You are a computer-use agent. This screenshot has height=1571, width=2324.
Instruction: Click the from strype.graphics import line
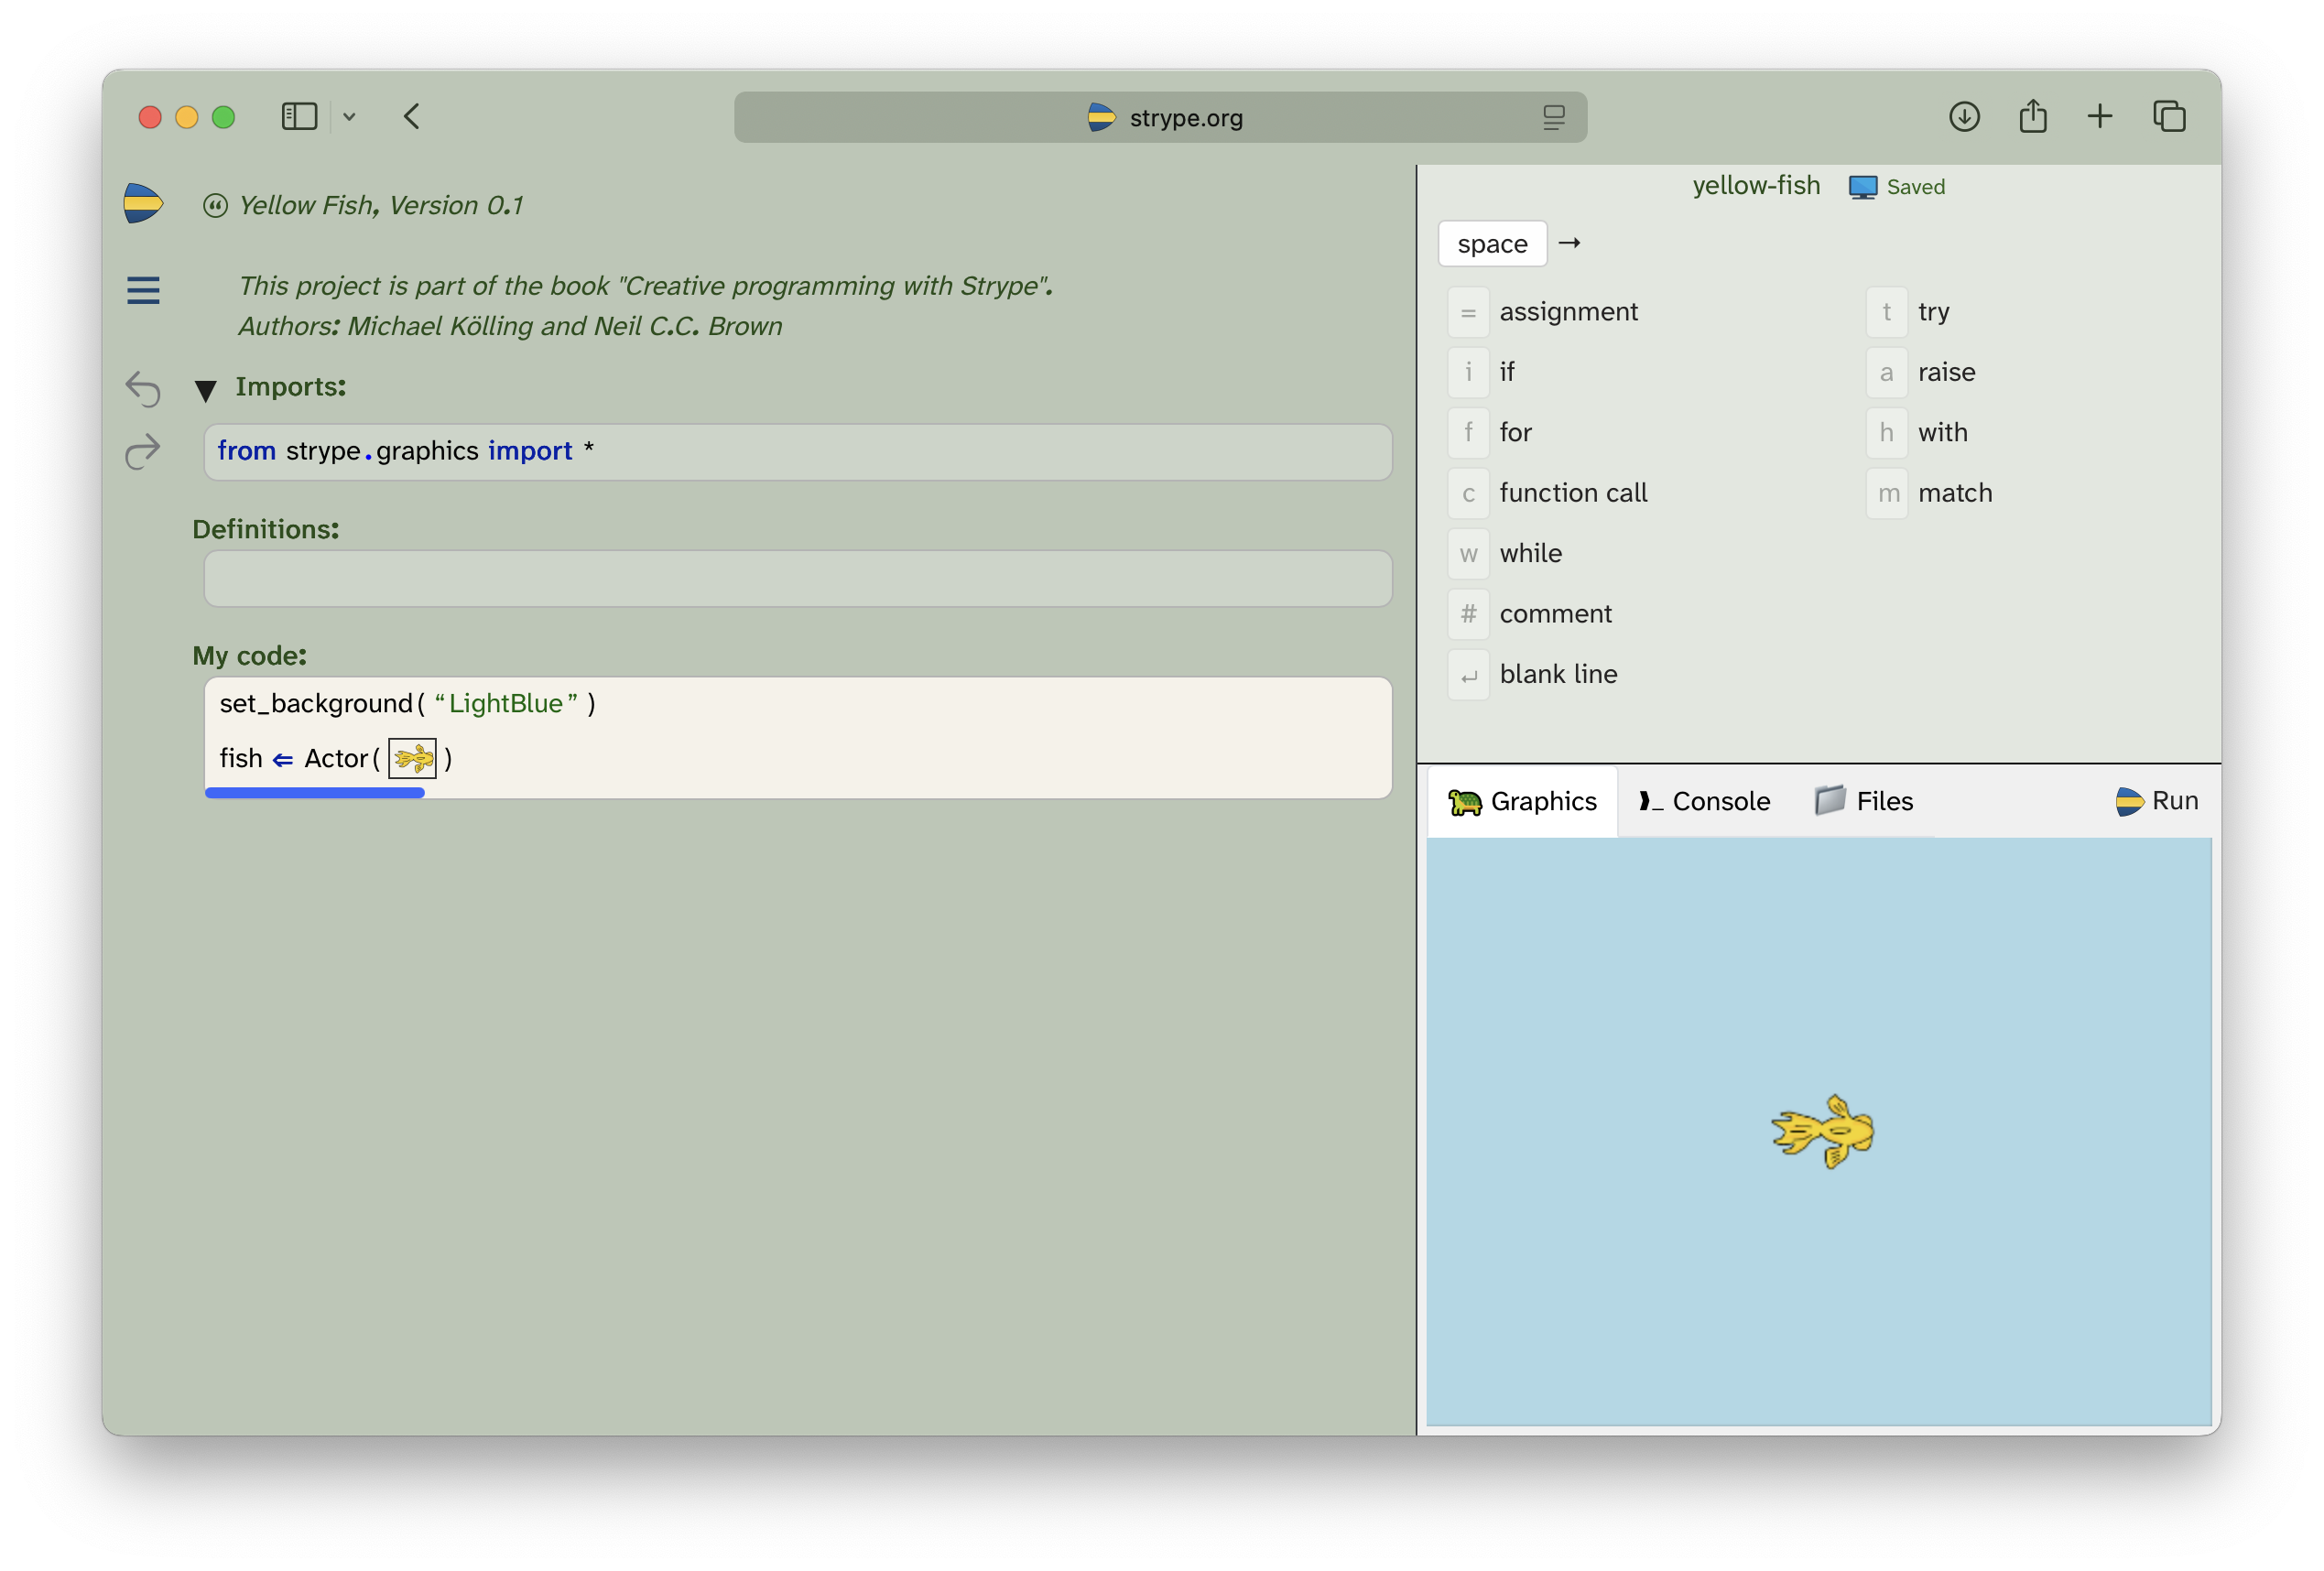[798, 452]
